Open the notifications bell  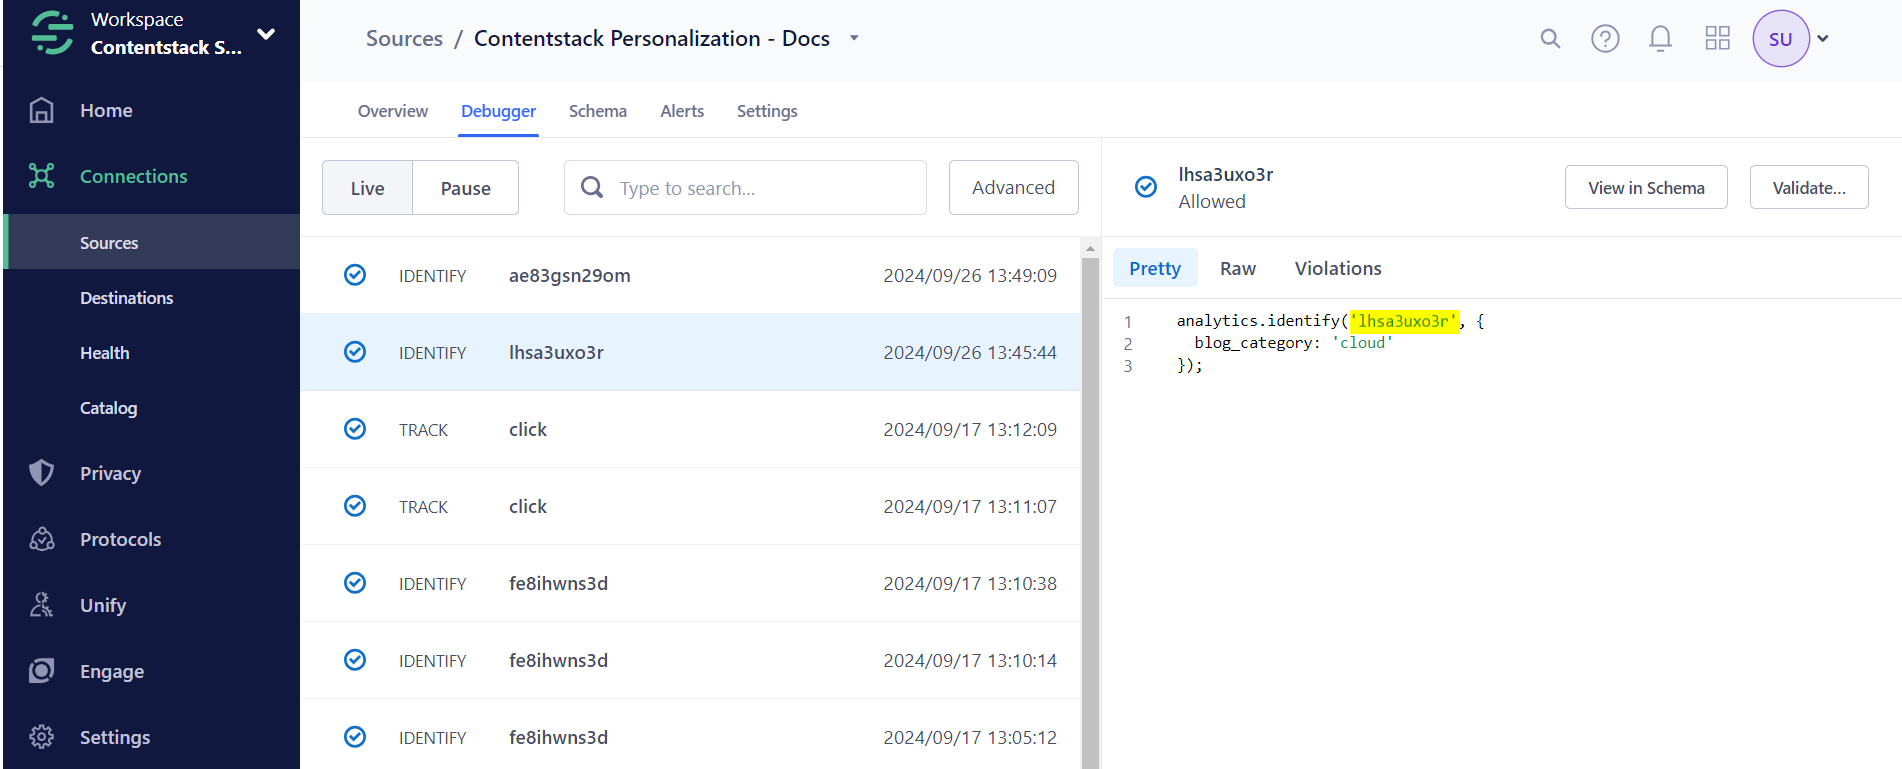1660,39
